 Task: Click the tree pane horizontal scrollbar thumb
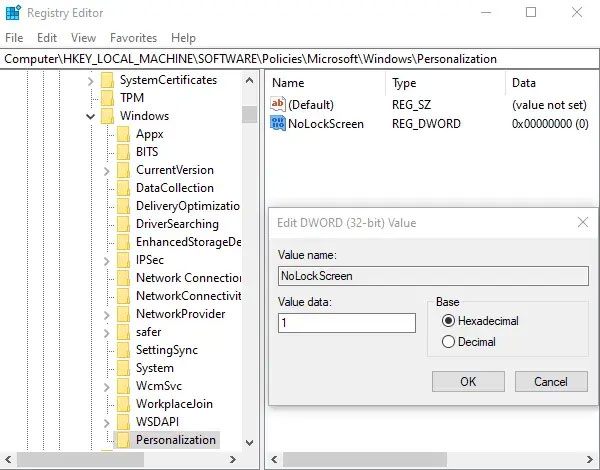(80, 459)
